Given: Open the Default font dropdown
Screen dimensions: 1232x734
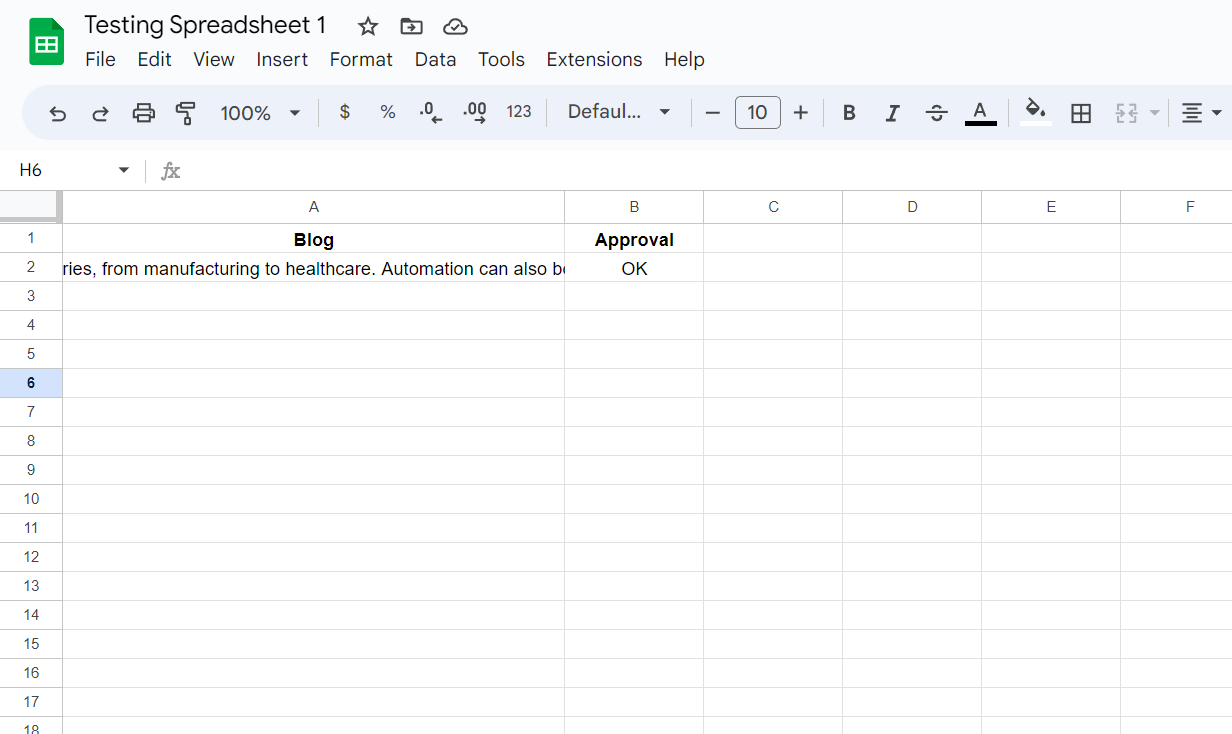Looking at the screenshot, I should 618,112.
